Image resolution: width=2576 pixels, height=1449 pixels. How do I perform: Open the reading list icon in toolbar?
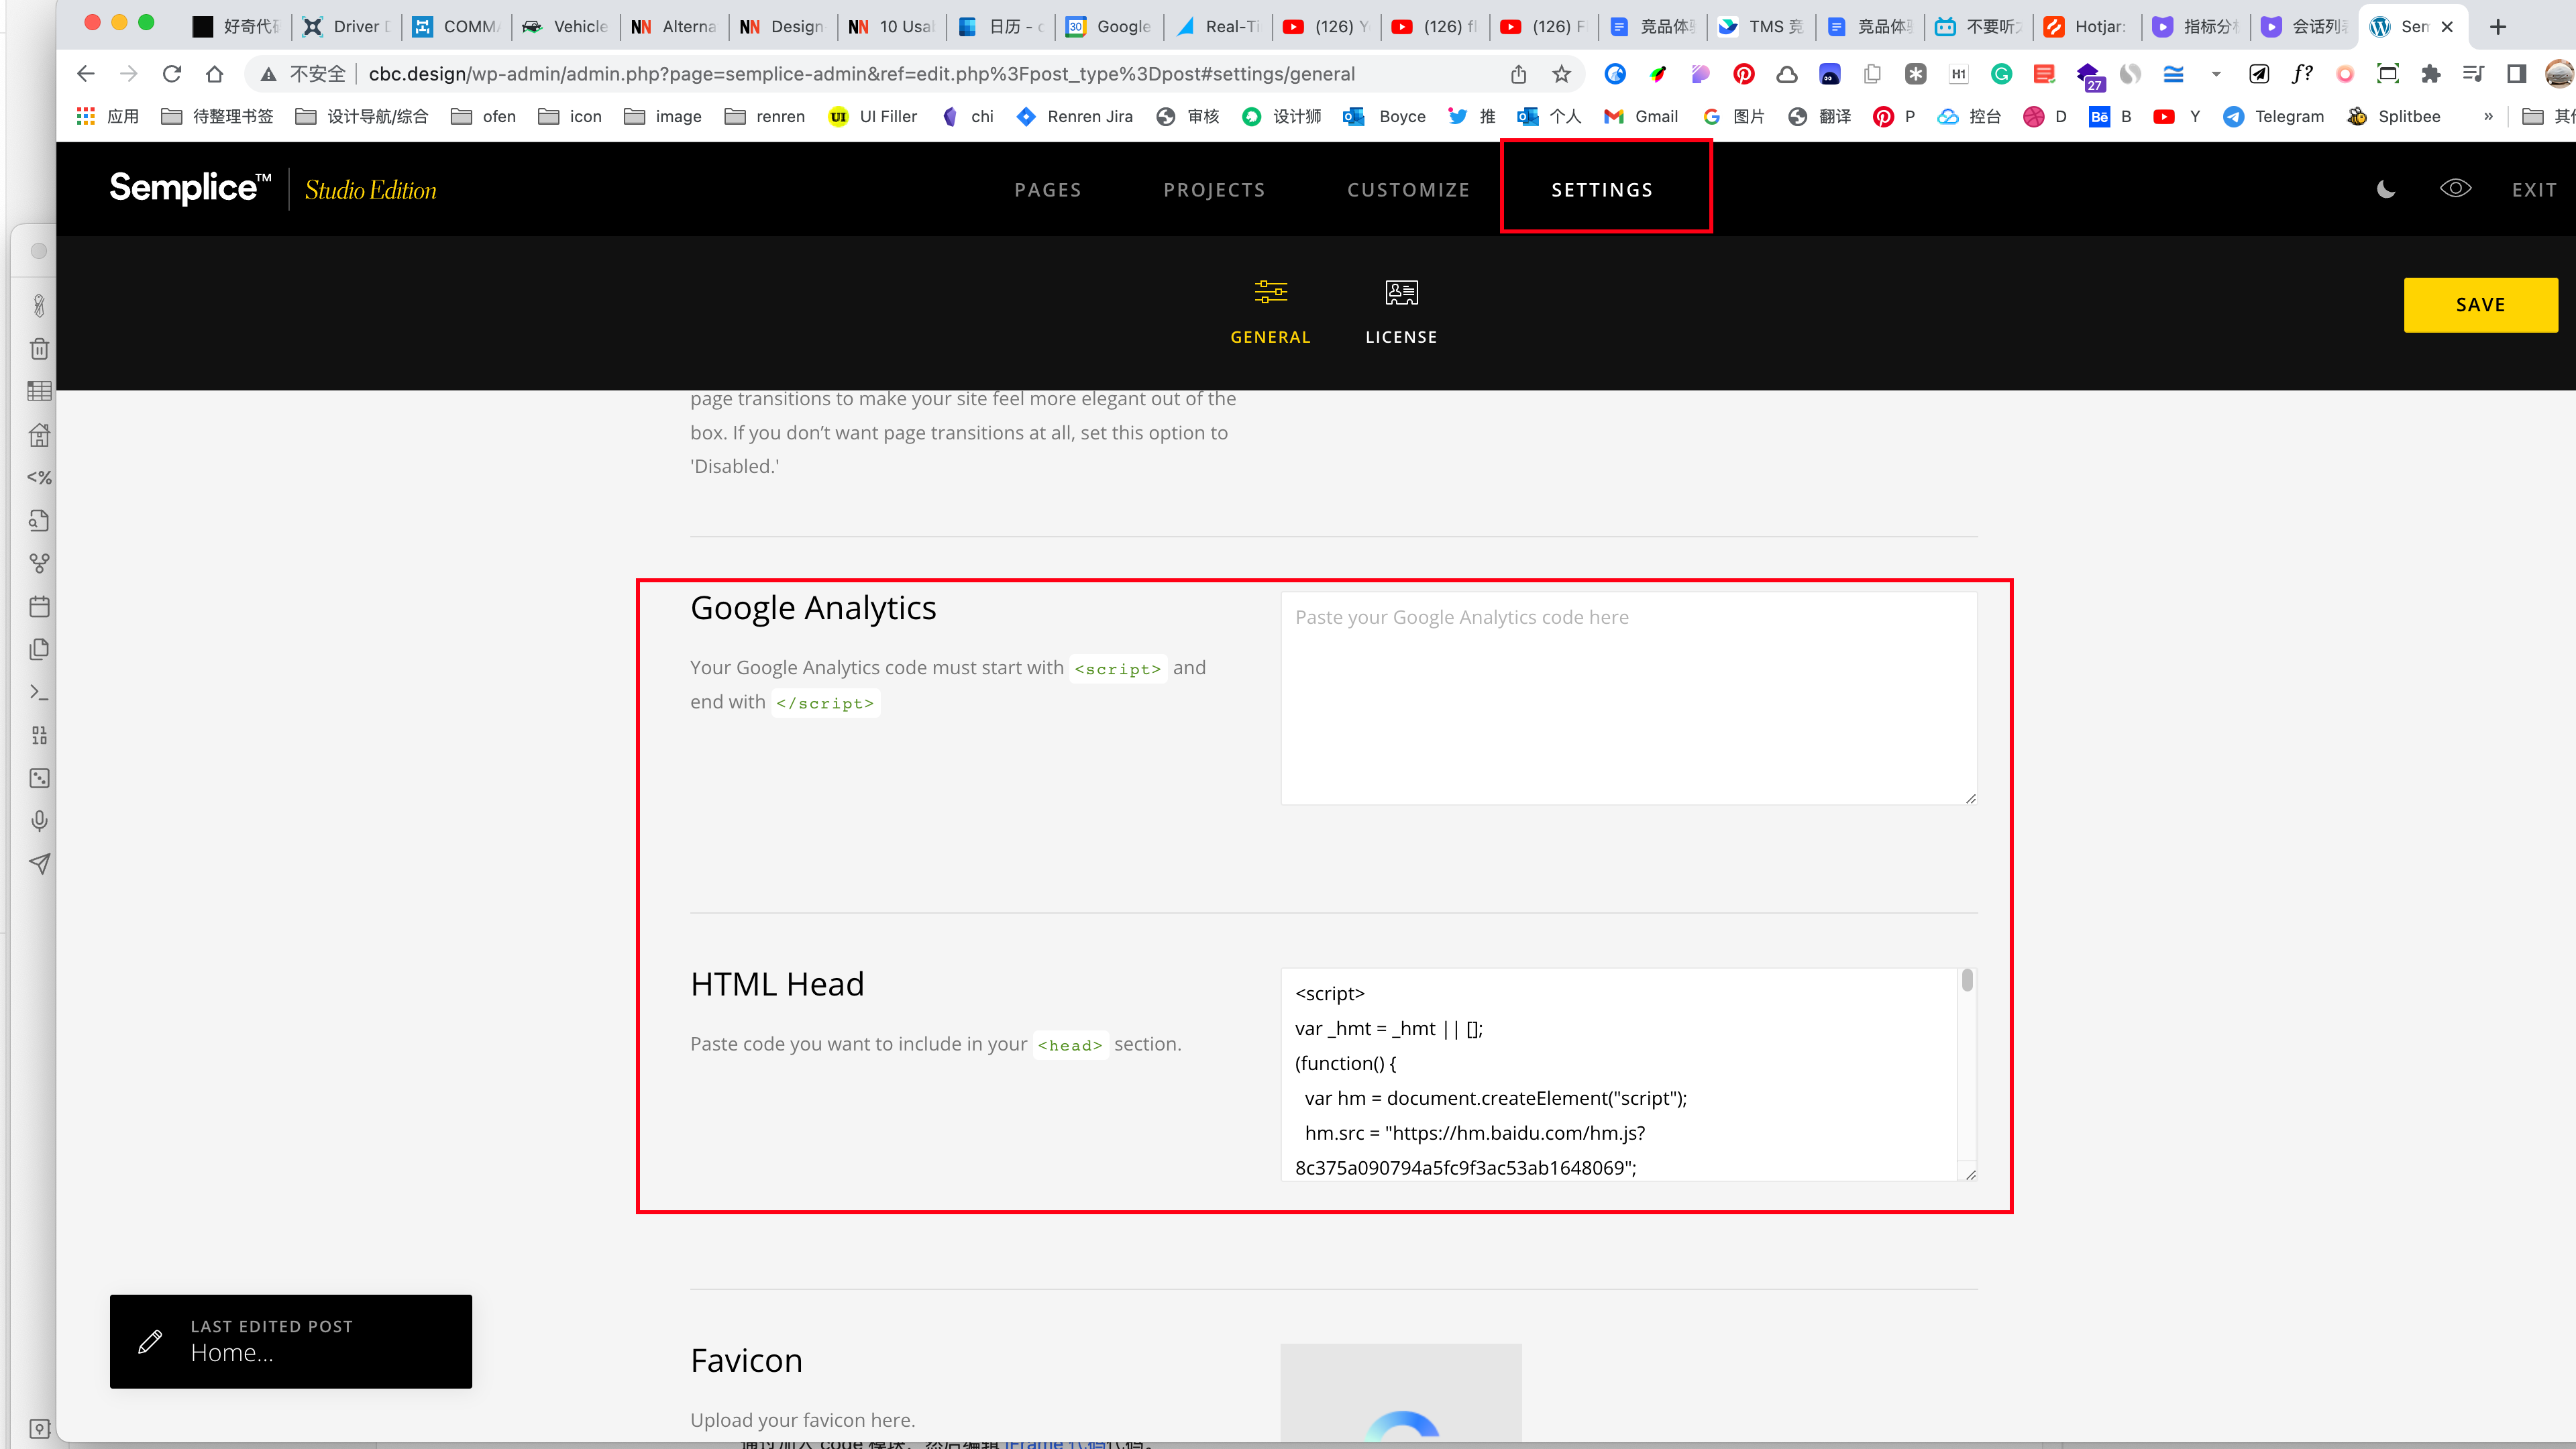click(x=2473, y=74)
